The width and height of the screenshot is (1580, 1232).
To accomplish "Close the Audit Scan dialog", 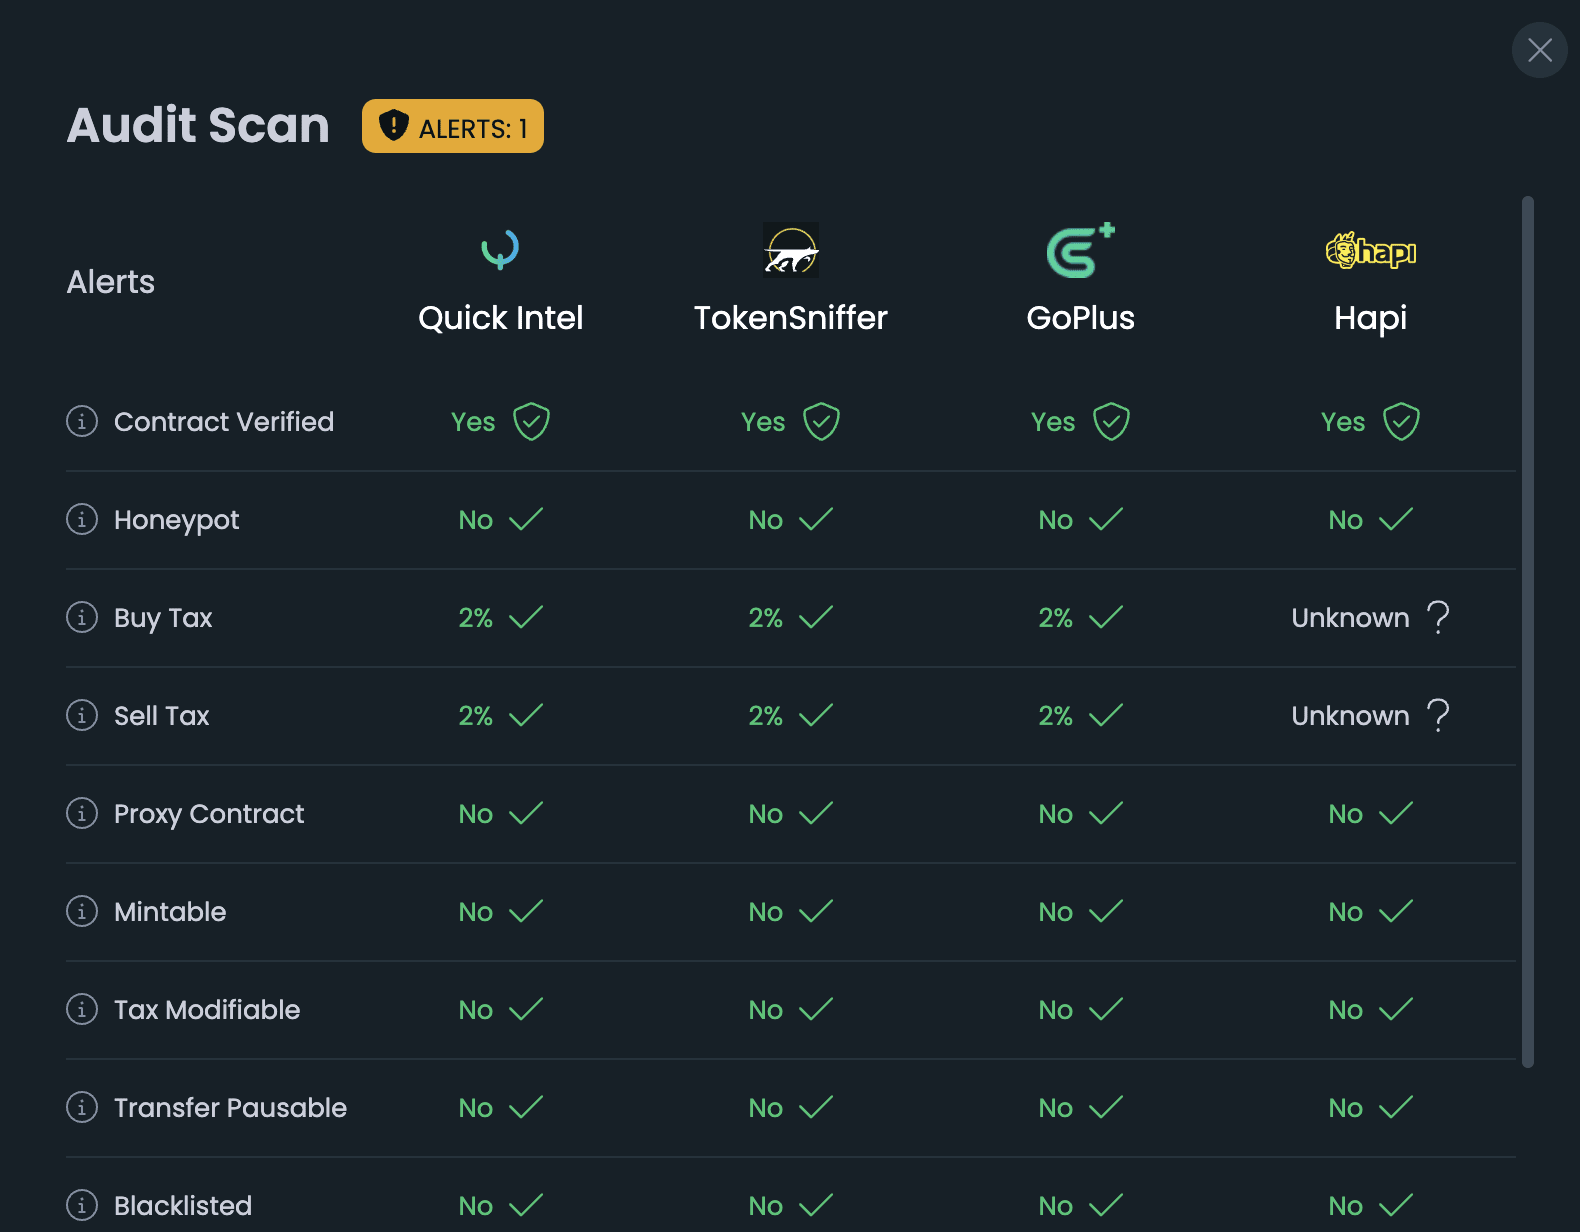I will pos(1539,50).
